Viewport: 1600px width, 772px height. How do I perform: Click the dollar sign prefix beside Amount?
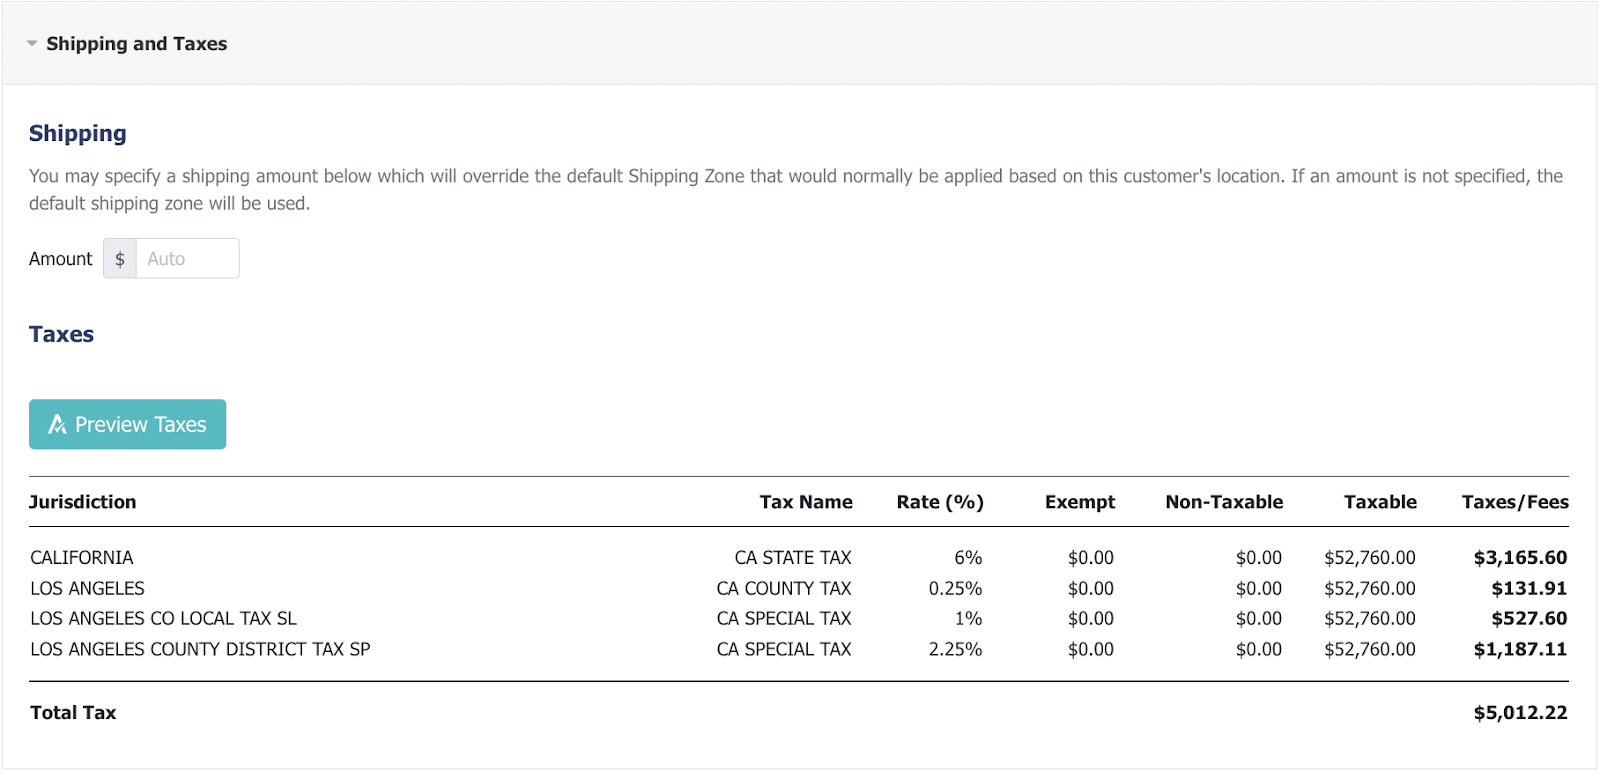[120, 259]
